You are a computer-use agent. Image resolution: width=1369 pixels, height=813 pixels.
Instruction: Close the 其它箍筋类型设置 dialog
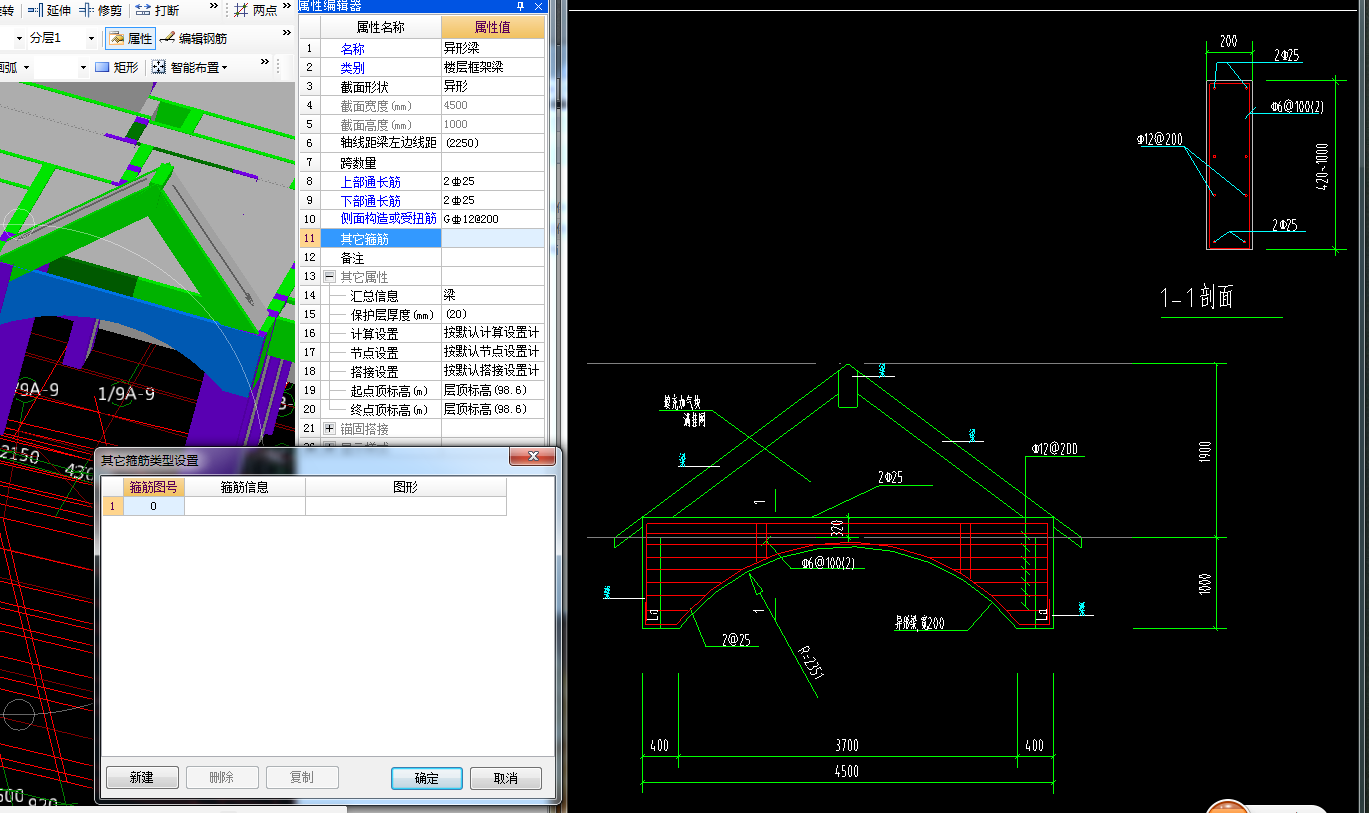532,457
